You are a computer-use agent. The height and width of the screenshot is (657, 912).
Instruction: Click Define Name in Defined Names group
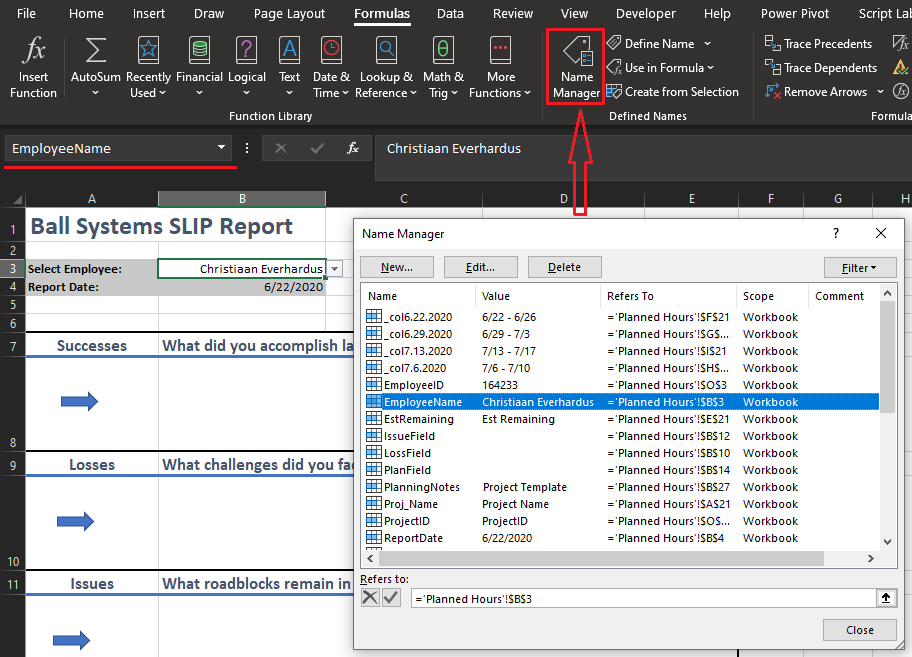tap(651, 44)
